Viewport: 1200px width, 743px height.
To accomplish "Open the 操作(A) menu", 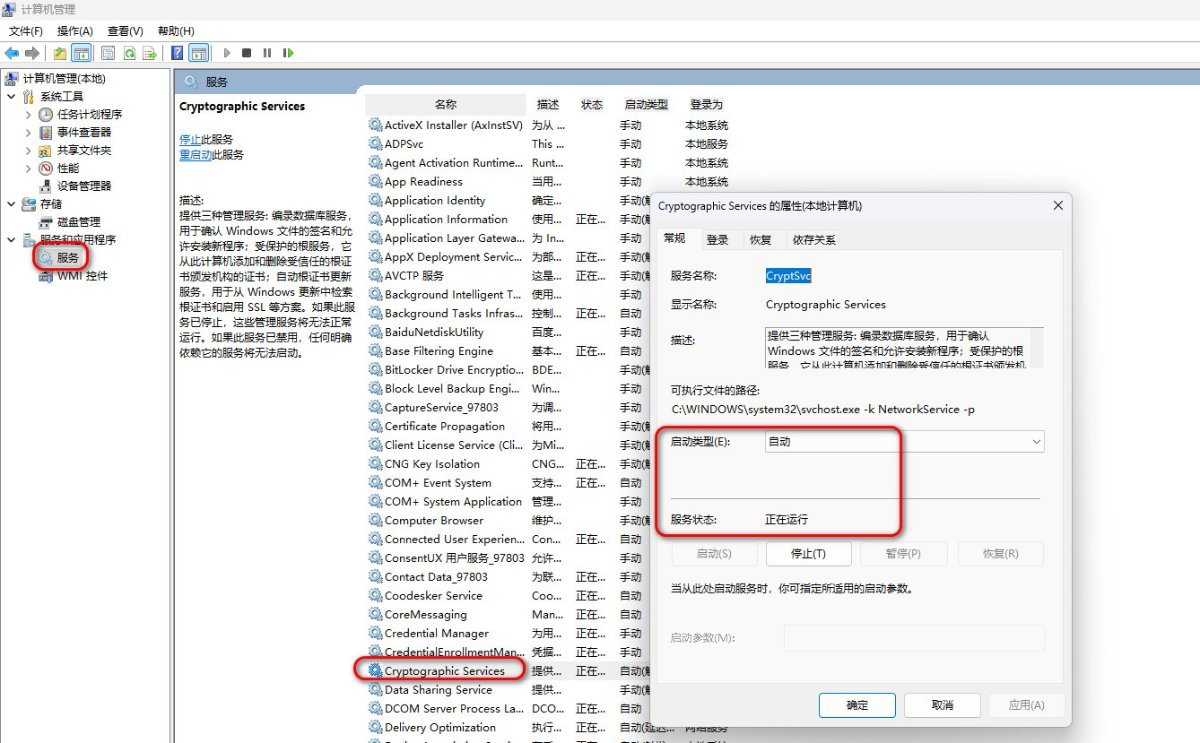I will (x=75, y=31).
